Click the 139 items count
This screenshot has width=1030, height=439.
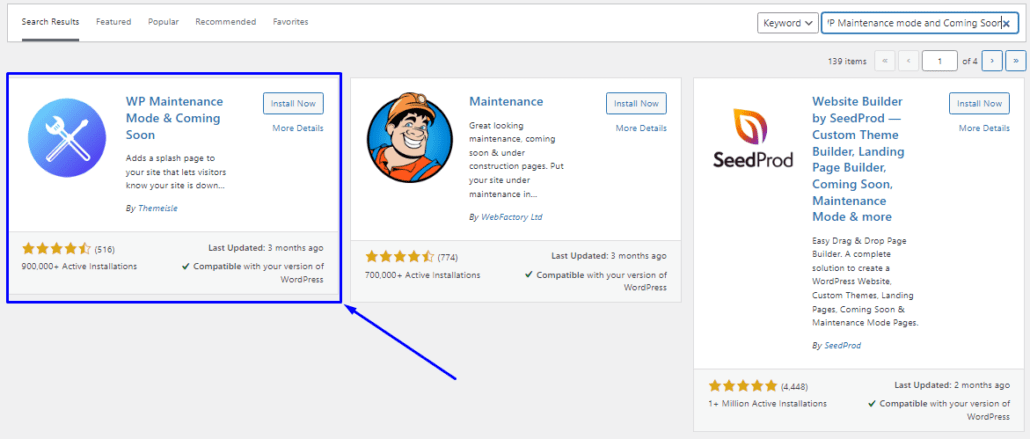[847, 61]
